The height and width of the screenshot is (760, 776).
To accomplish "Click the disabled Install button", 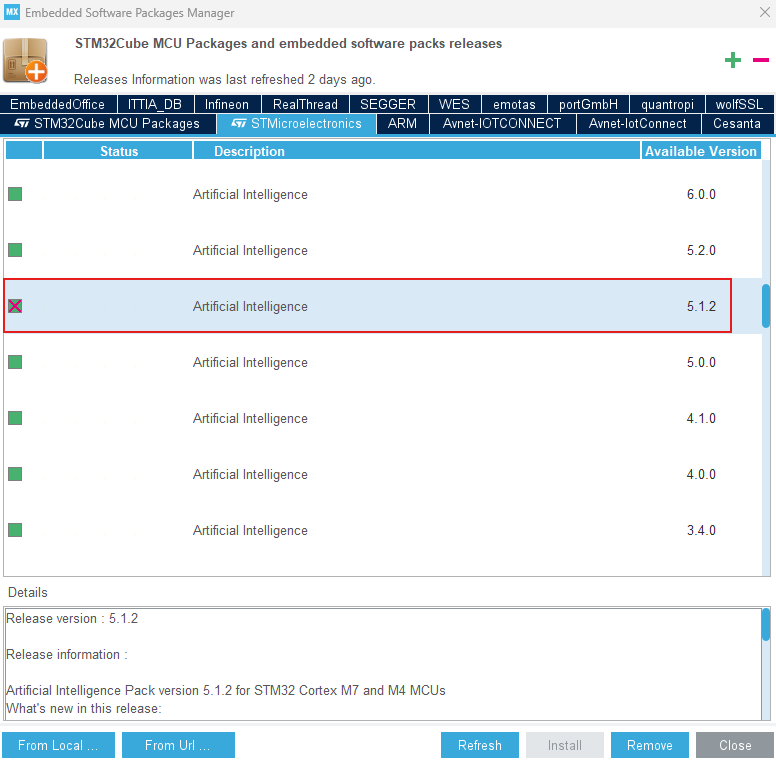I will click(565, 745).
